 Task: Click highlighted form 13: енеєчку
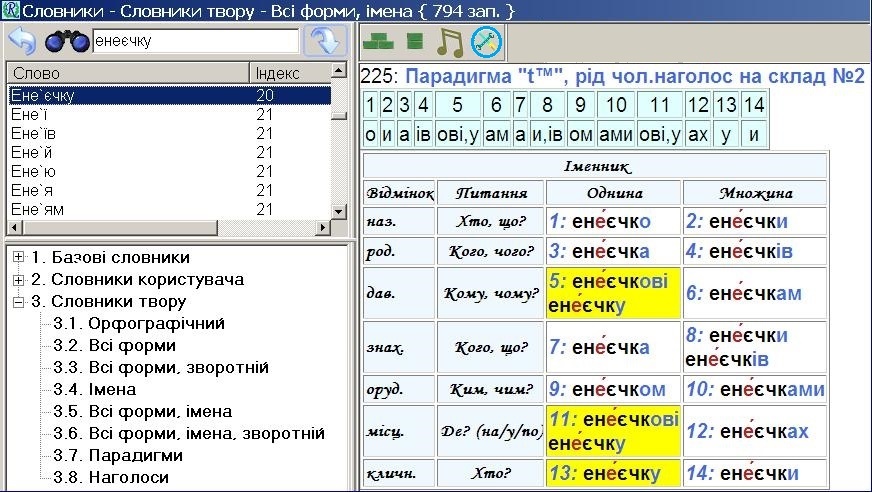(613, 474)
